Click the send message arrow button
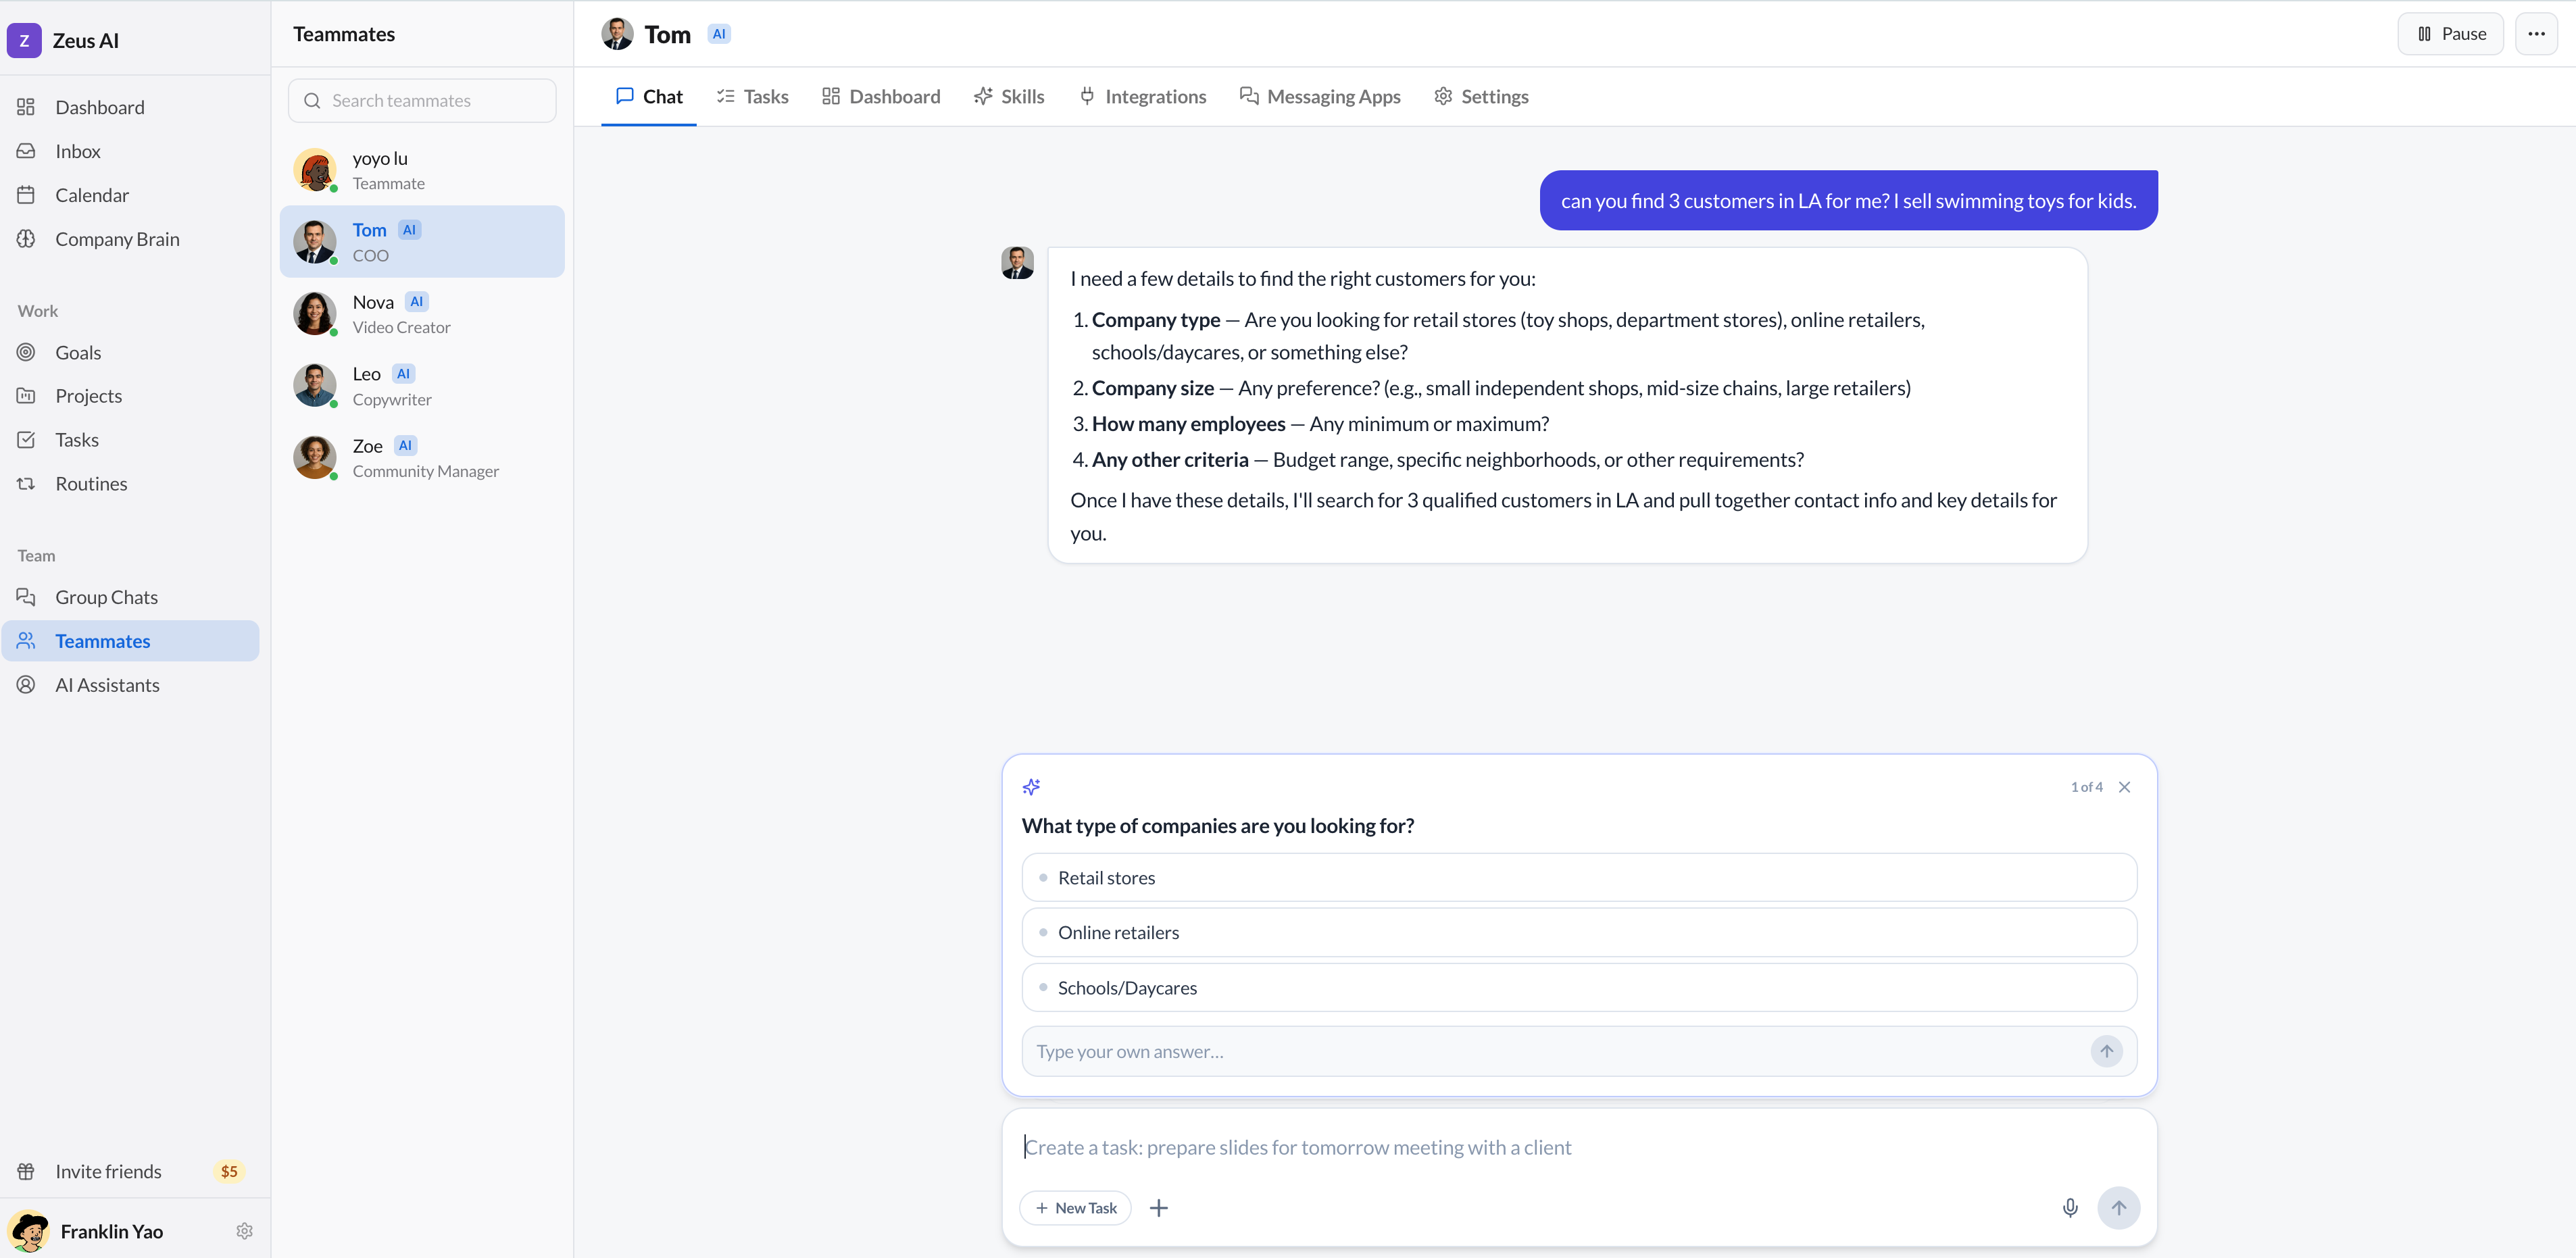Viewport: 2576px width, 1258px height. pyautogui.click(x=2118, y=1208)
